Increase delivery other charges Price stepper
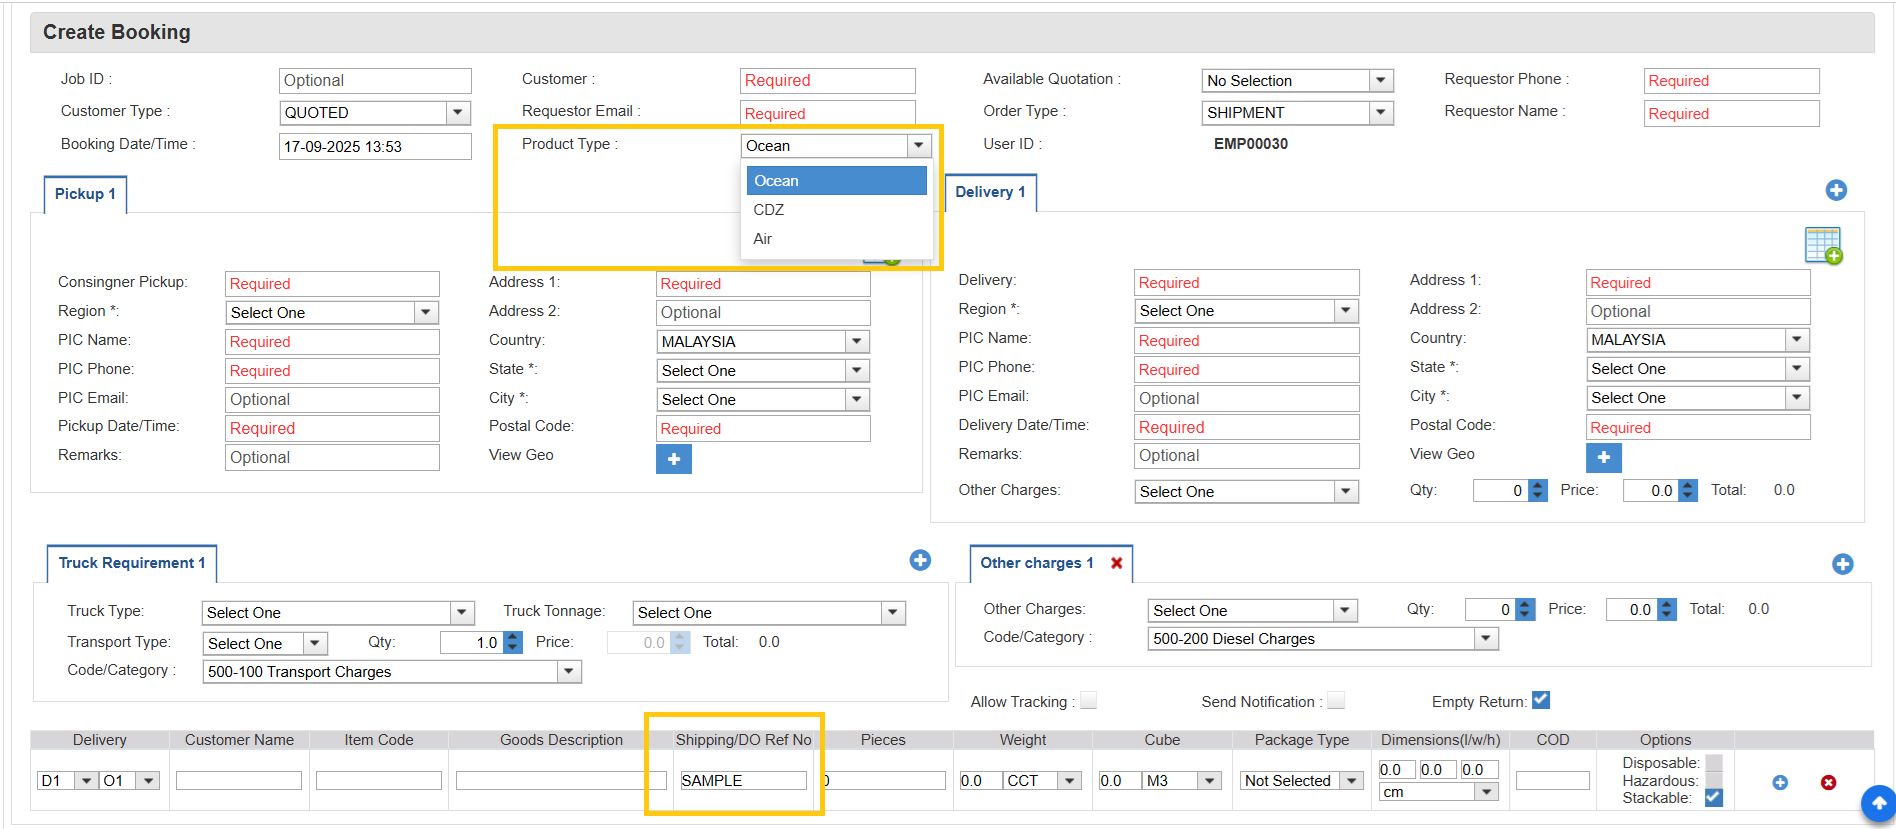1896x829 pixels. coord(1688,485)
